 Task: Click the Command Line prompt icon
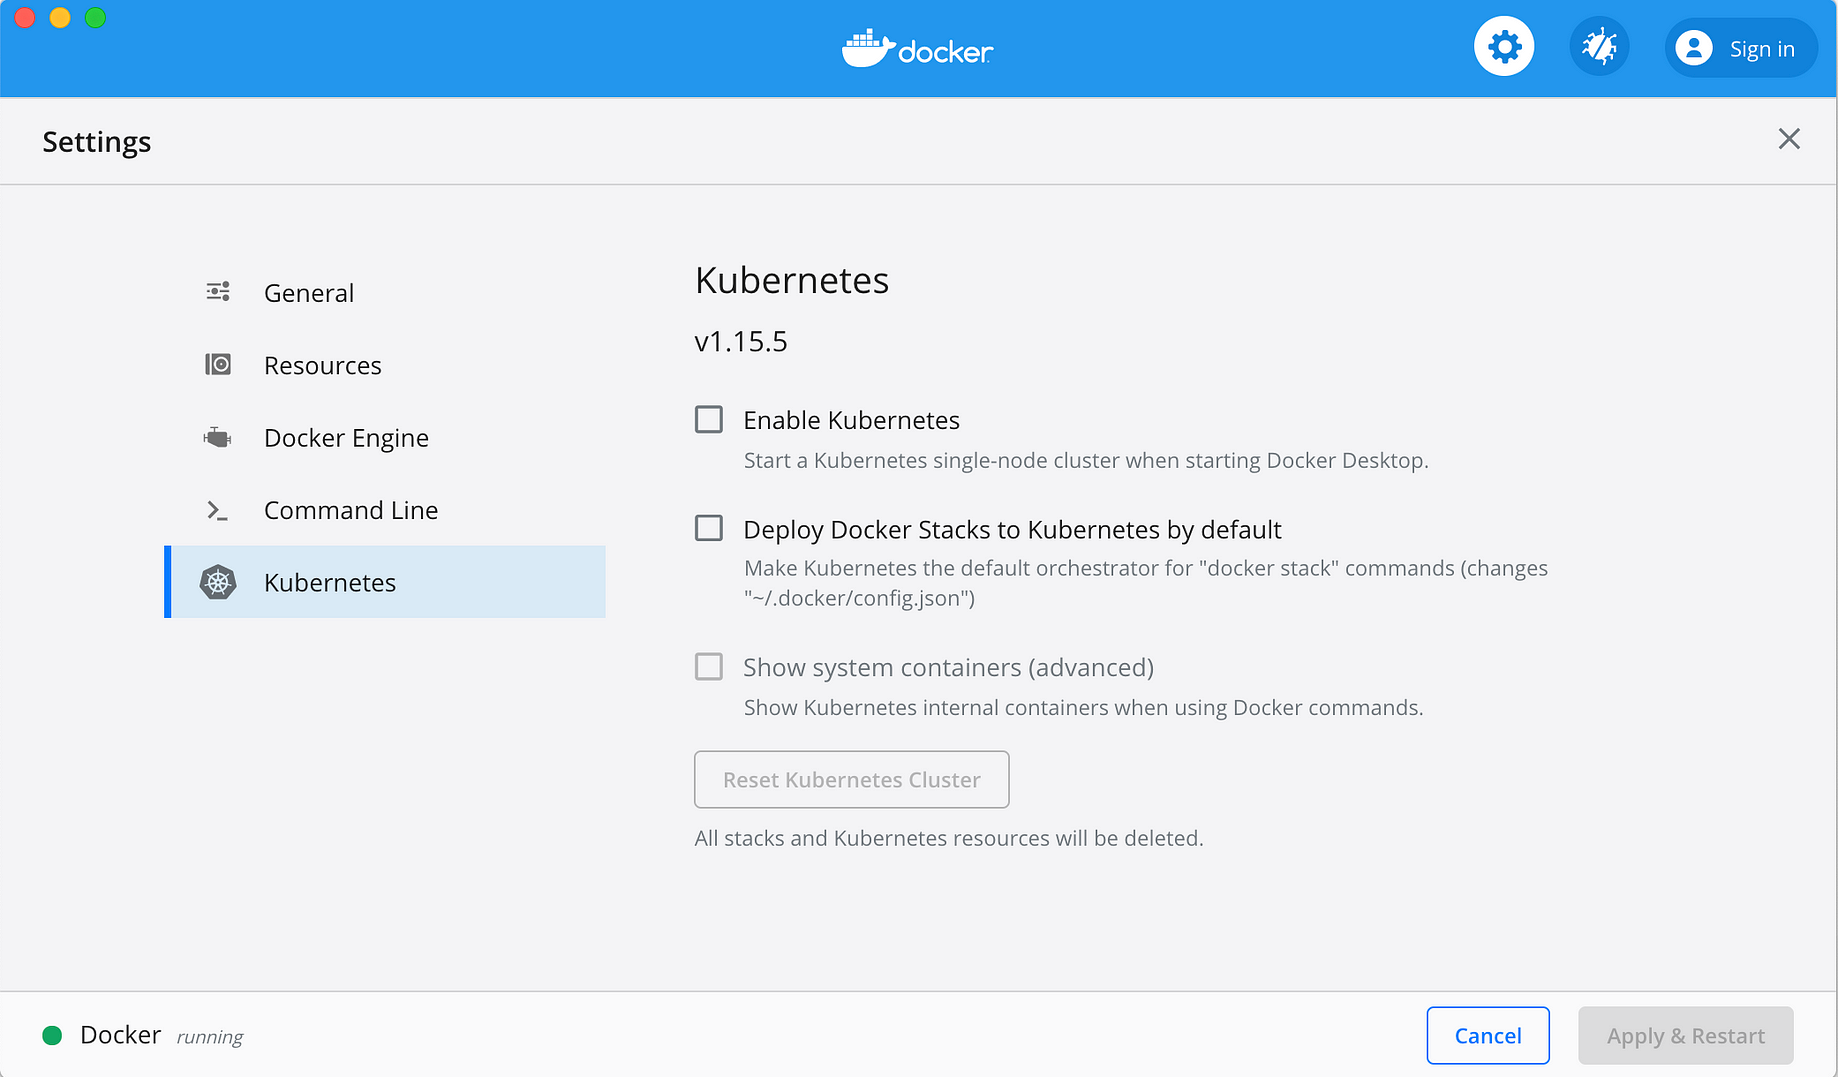click(217, 510)
